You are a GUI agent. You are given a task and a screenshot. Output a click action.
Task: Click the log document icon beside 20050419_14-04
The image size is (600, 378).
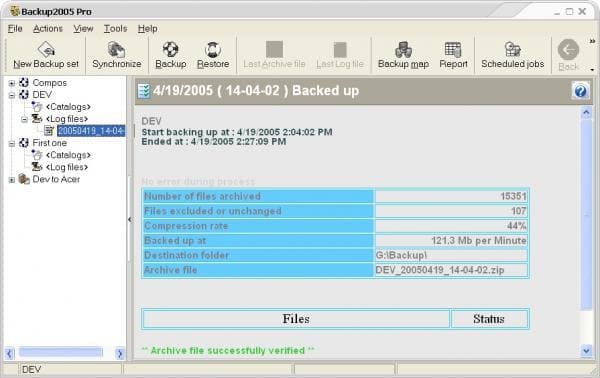[x=49, y=131]
